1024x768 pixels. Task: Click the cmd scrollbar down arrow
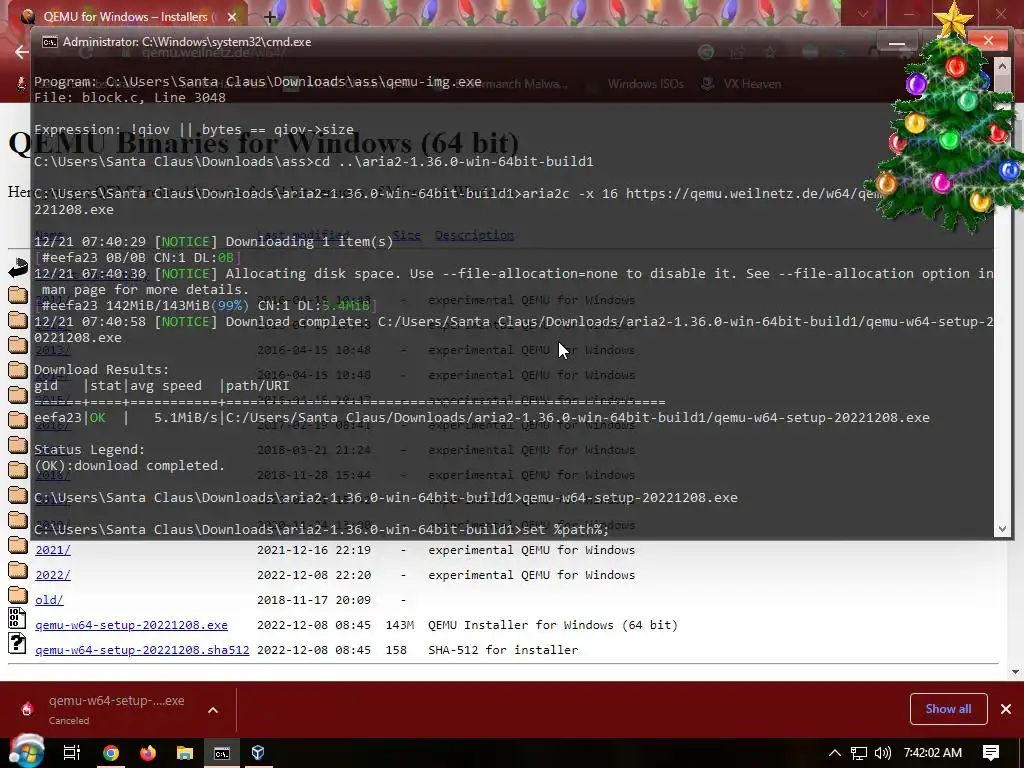click(1002, 529)
